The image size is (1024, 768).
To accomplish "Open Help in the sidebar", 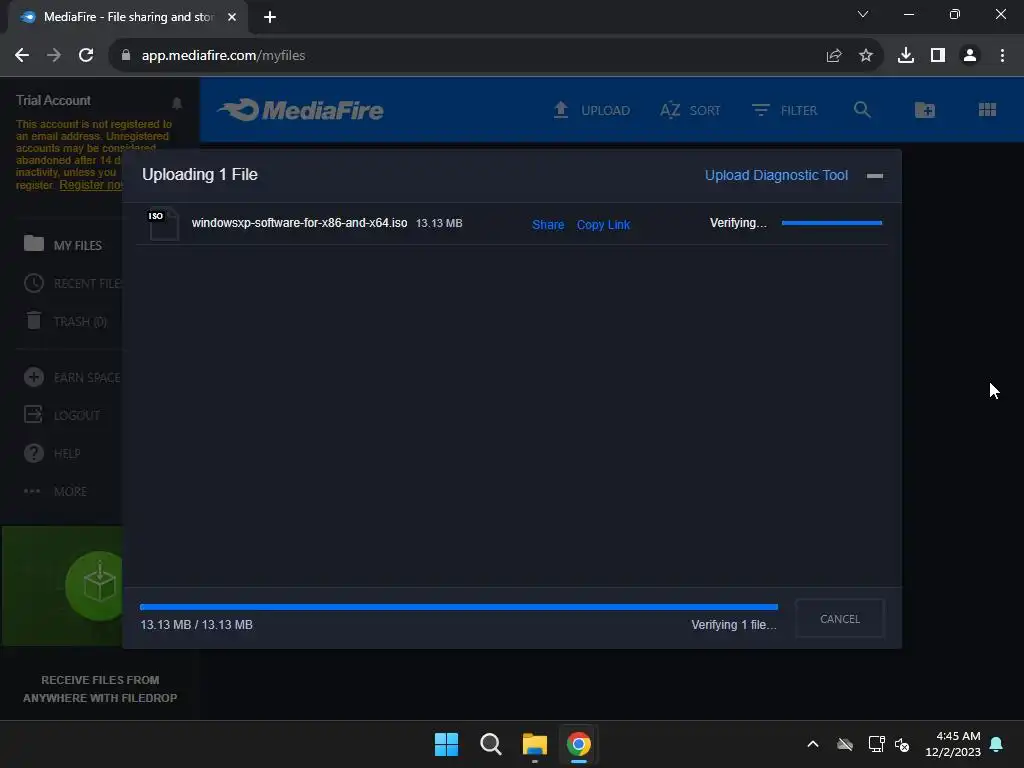I will point(52,453).
